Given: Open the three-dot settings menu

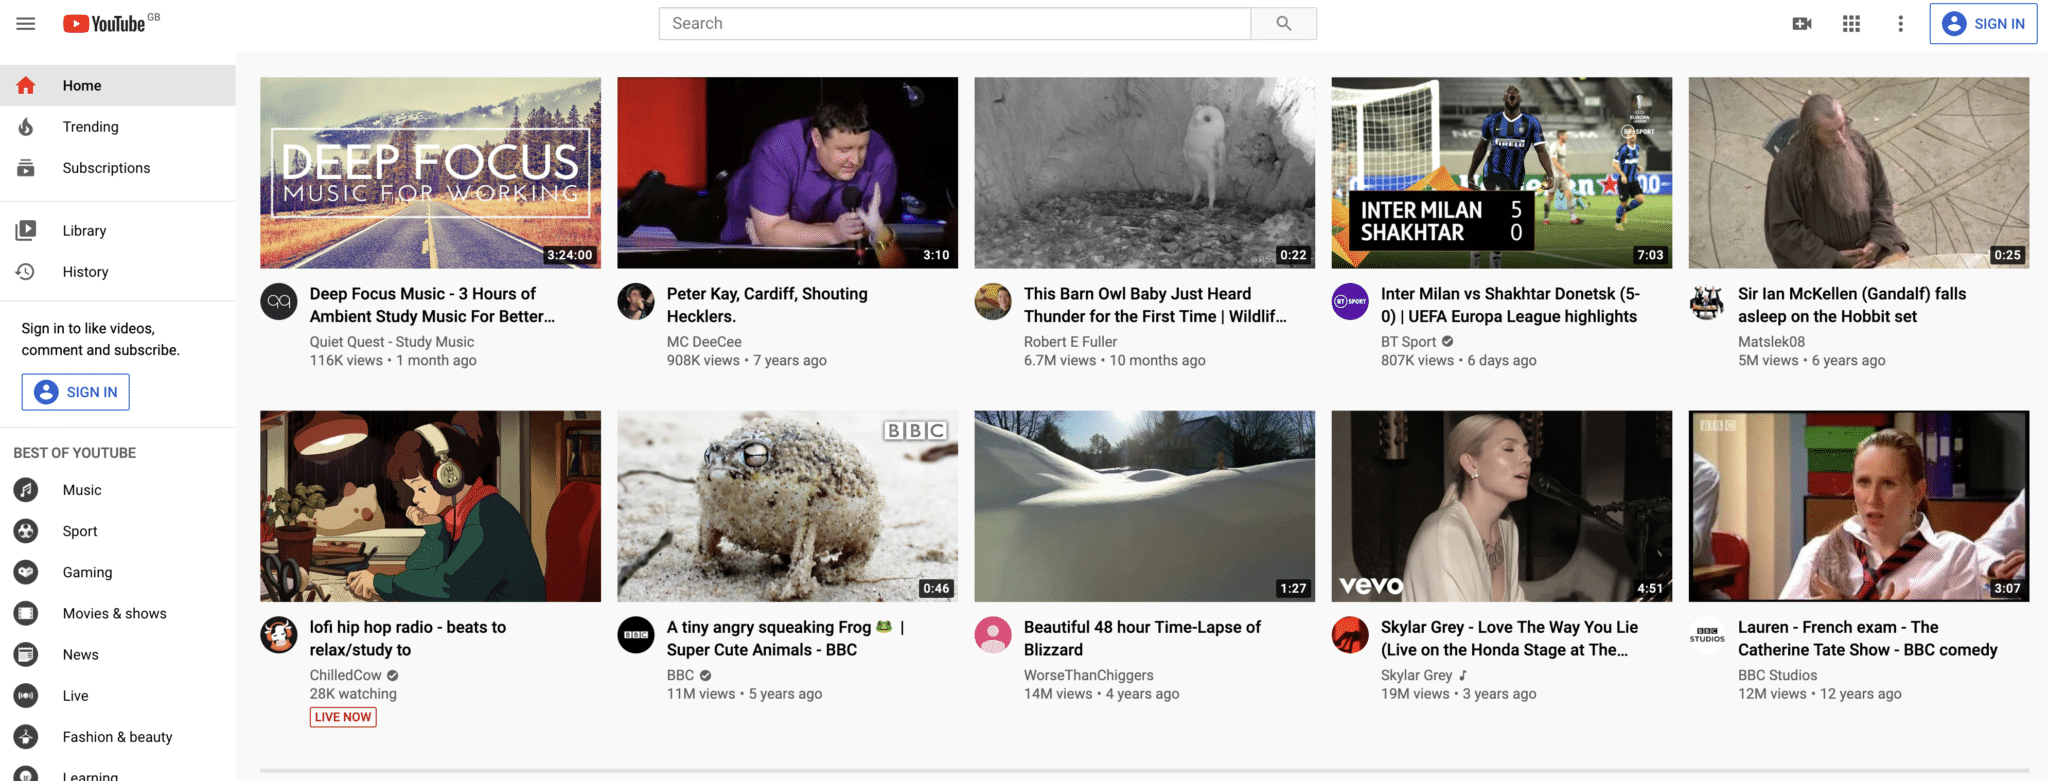Looking at the screenshot, I should point(1901,23).
